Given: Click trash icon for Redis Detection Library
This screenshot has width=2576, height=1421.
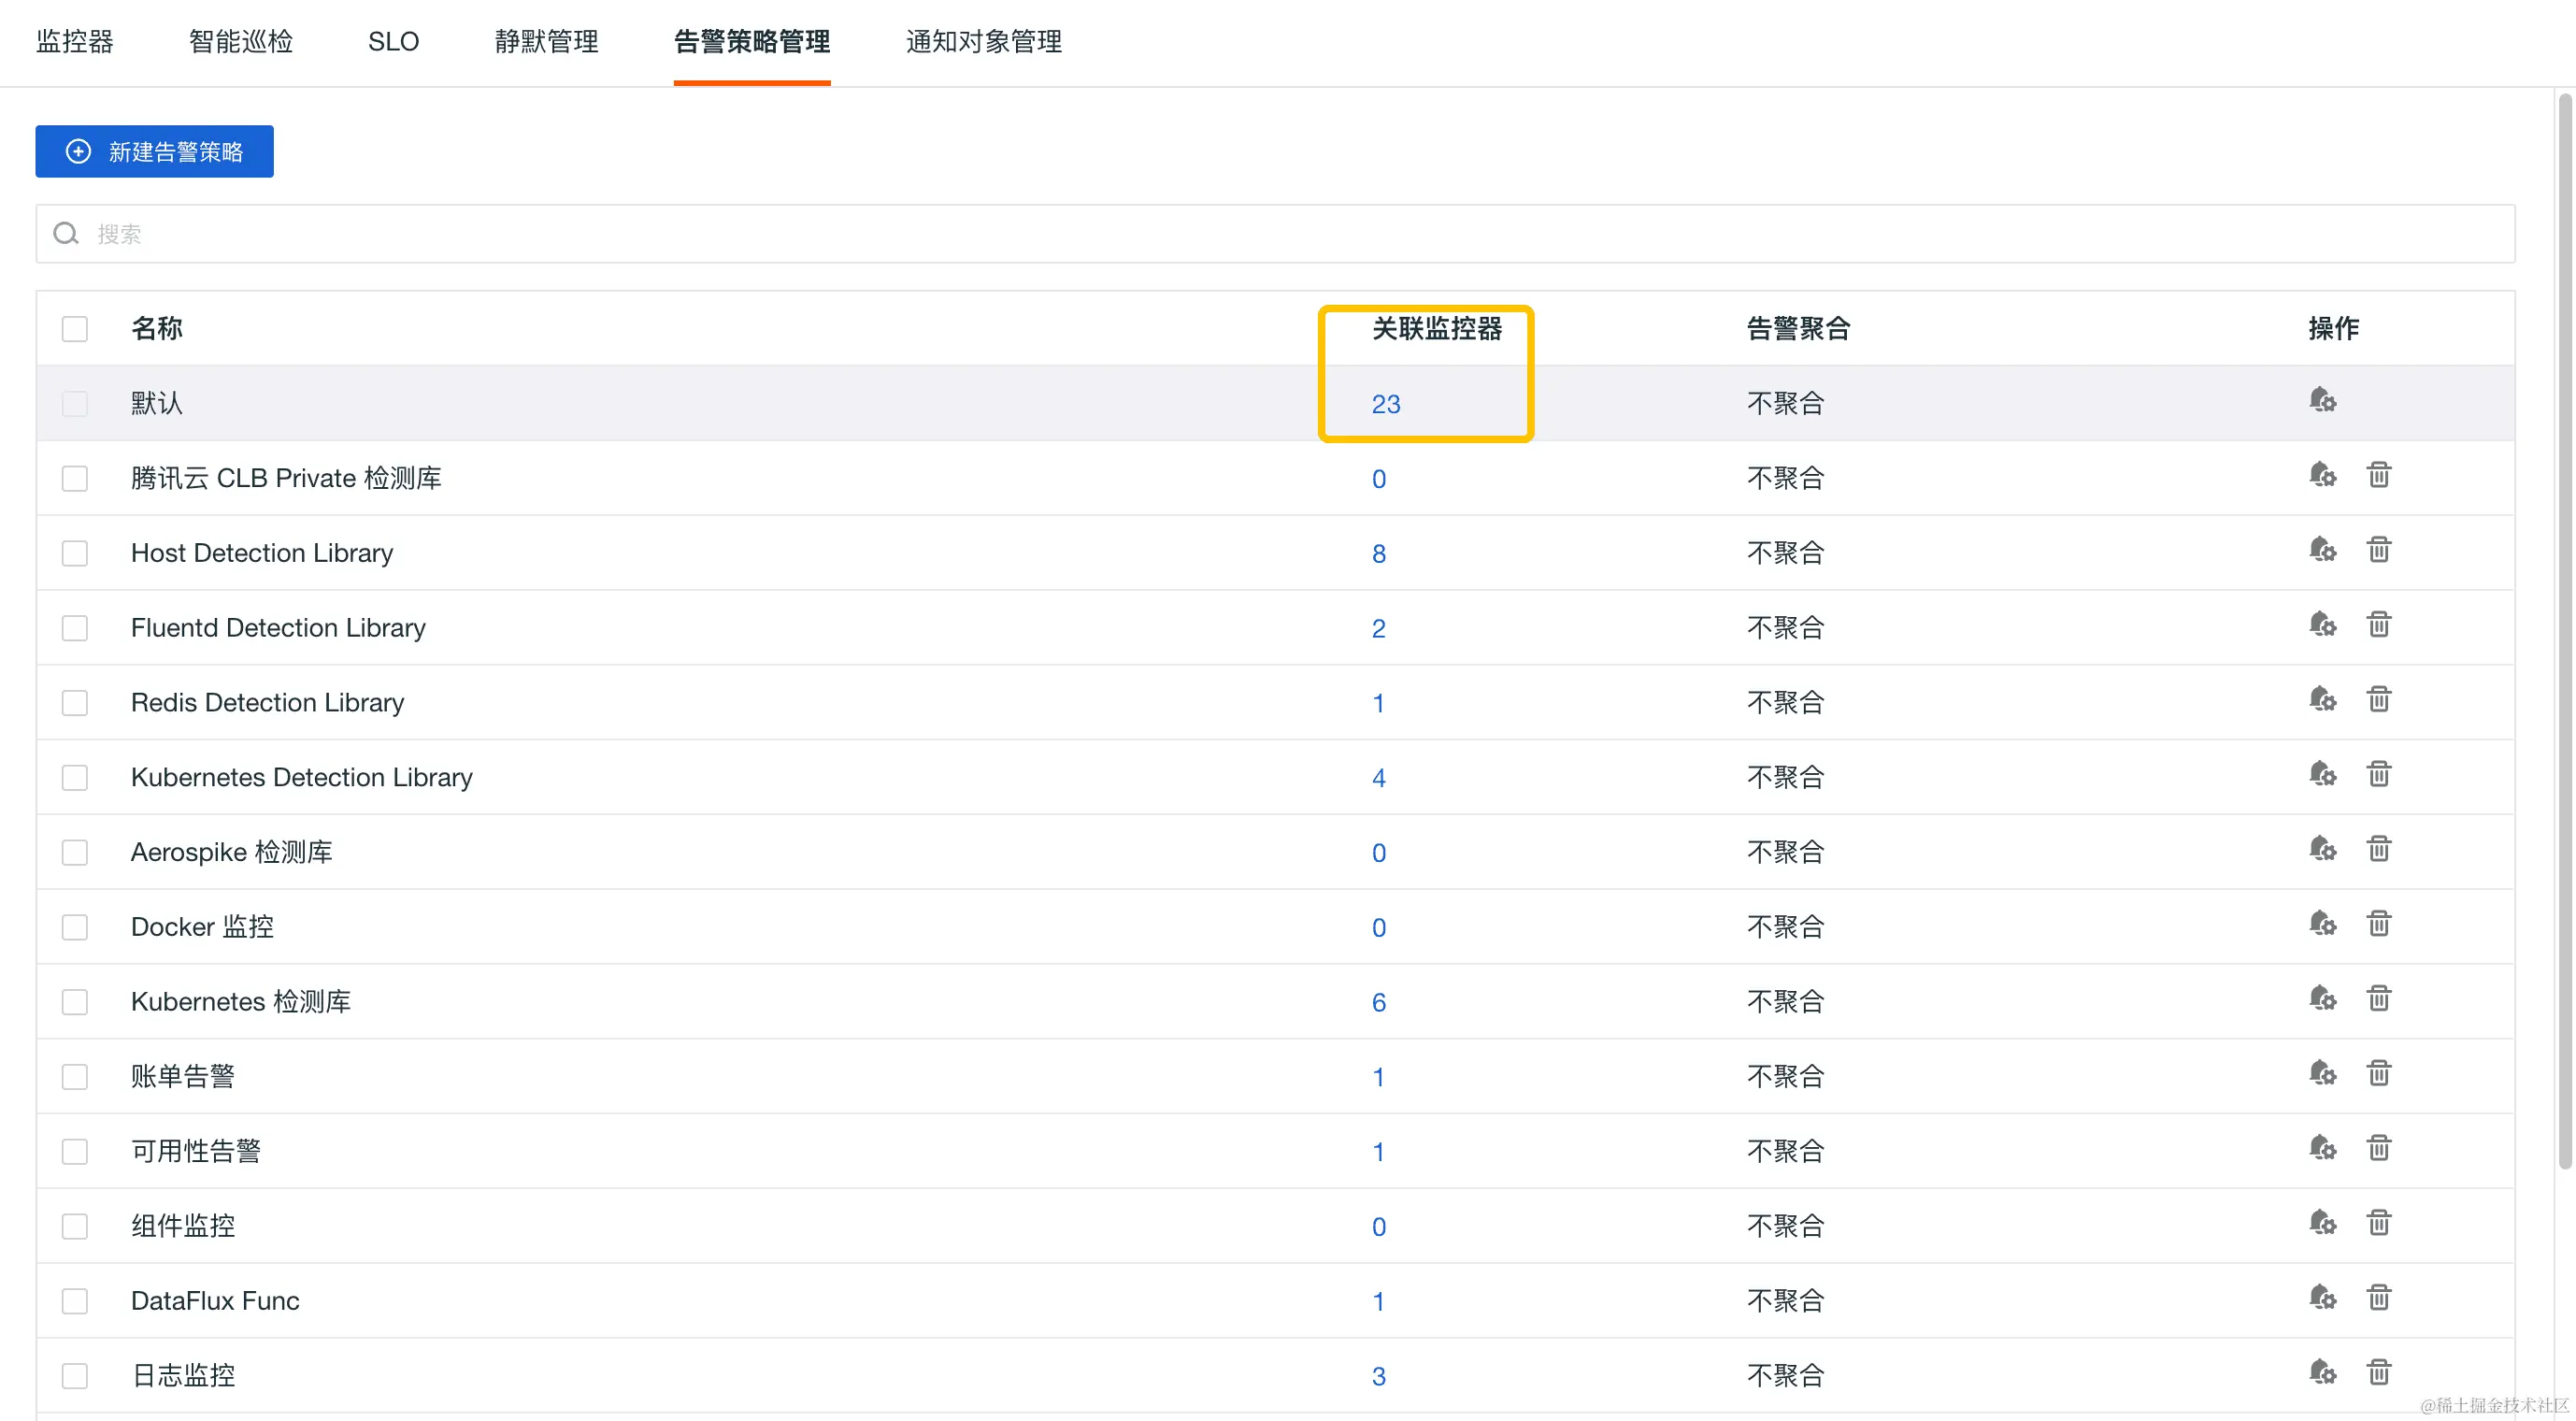Looking at the screenshot, I should coord(2378,700).
